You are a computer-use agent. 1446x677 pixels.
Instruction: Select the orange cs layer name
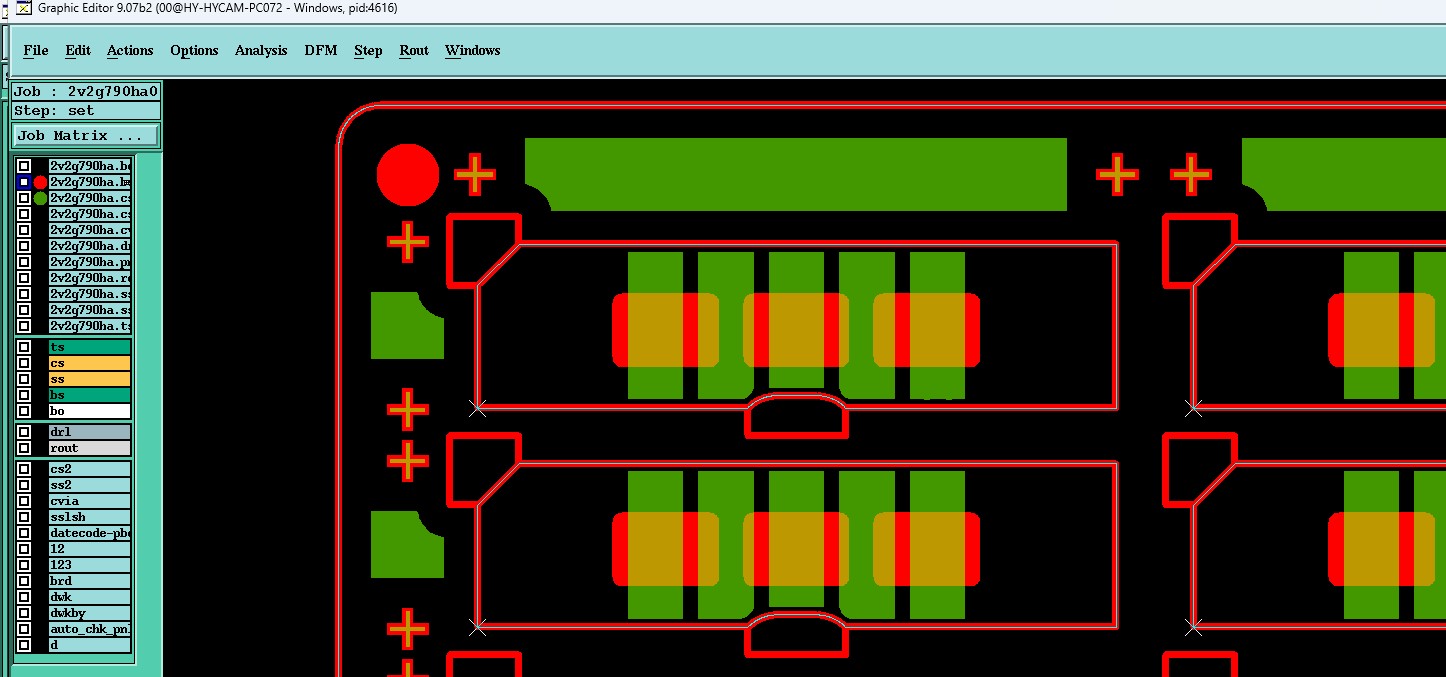coord(89,363)
